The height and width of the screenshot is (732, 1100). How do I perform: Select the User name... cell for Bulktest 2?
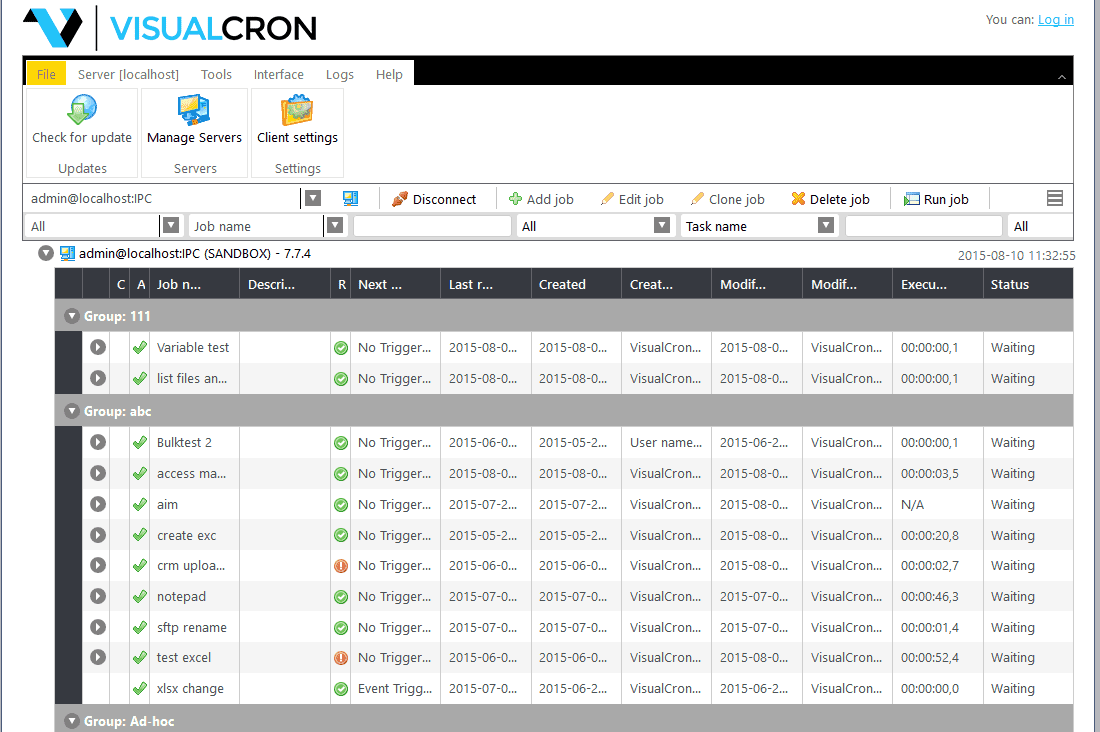(x=666, y=442)
